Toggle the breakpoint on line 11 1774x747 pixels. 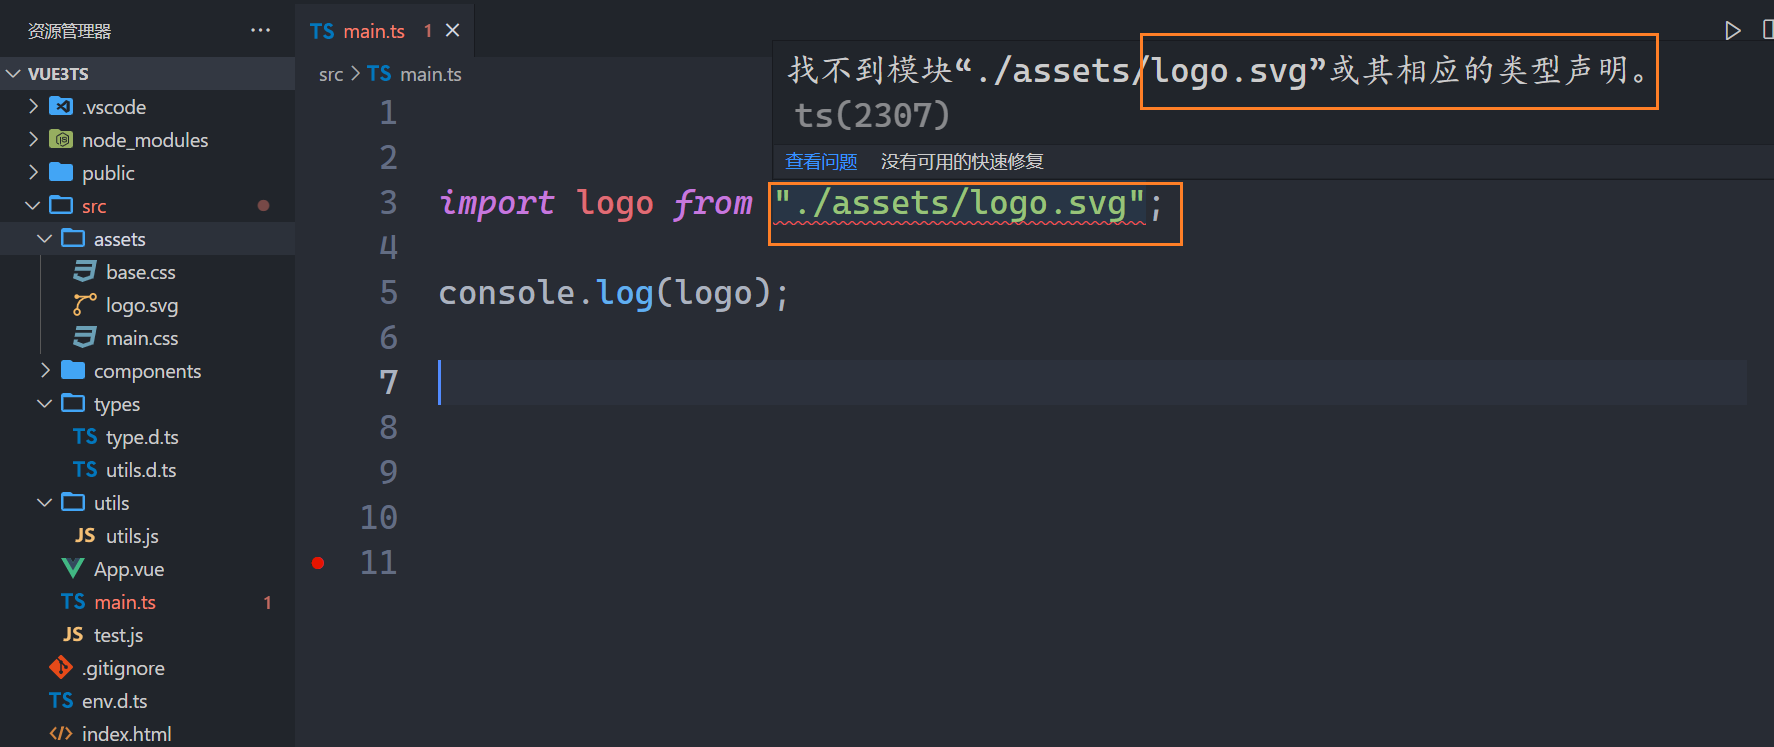(318, 563)
